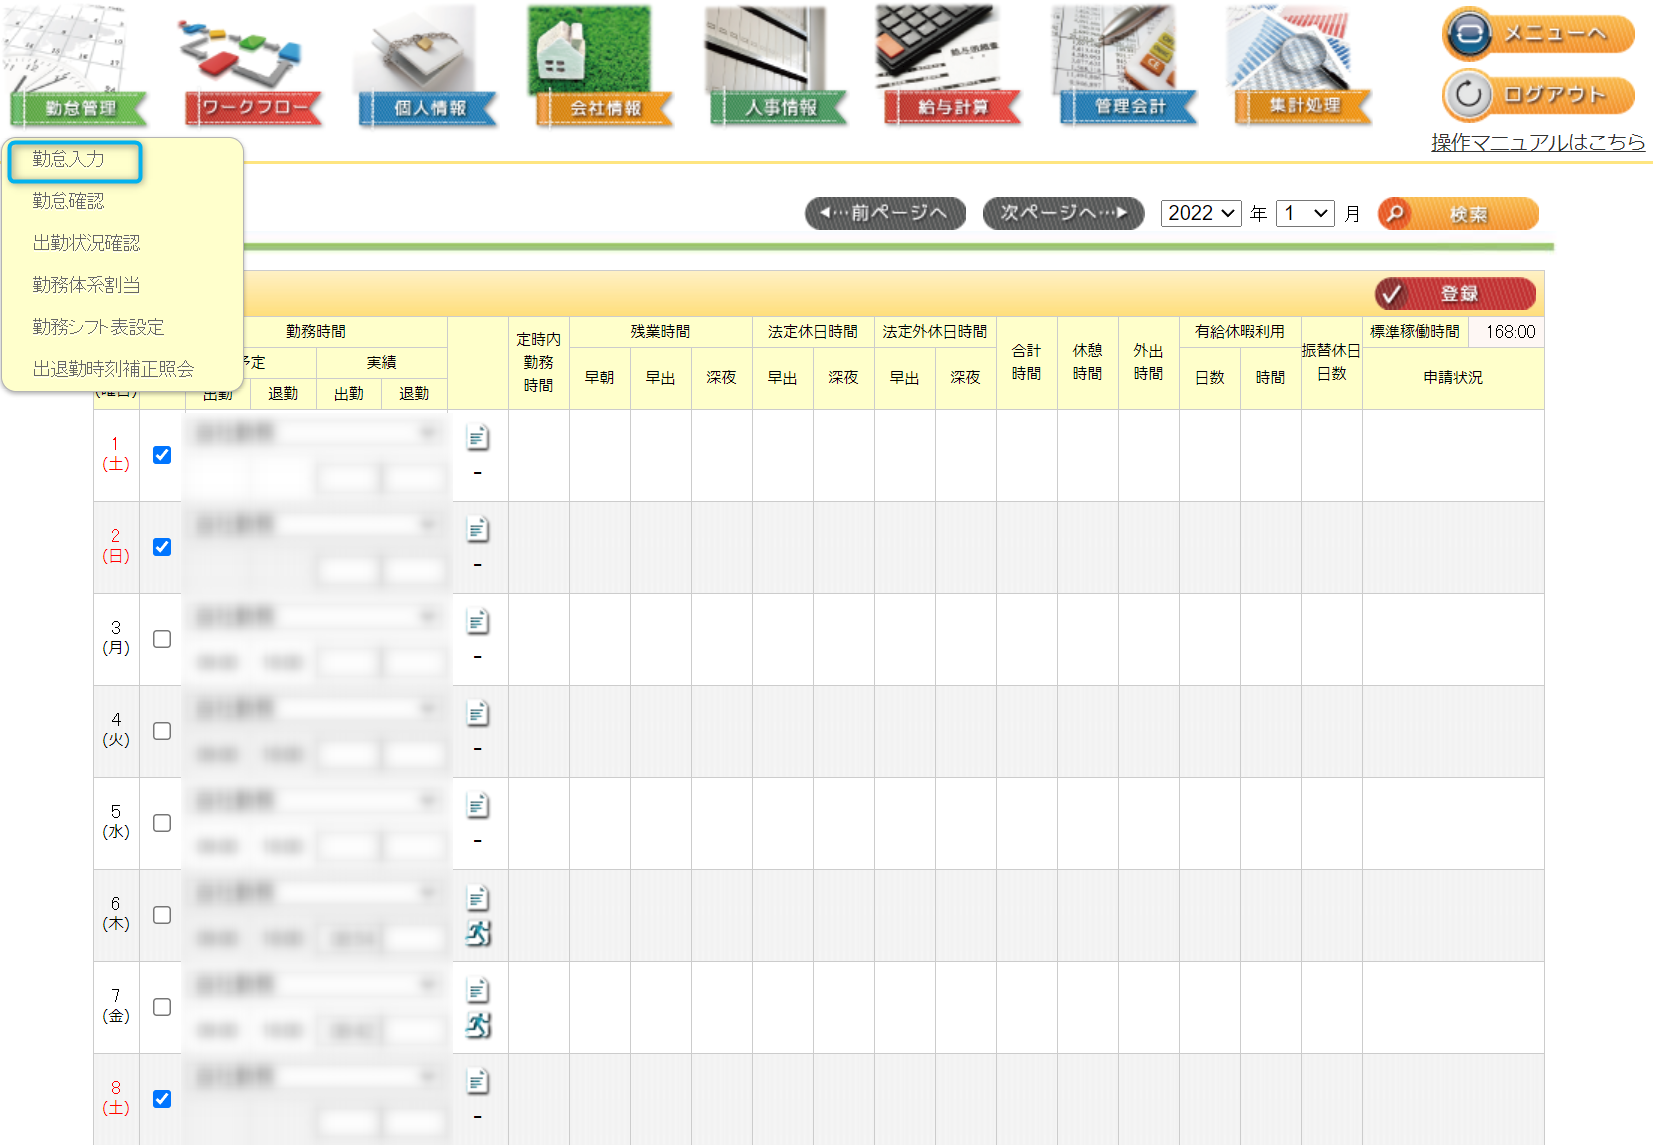Click the memo note icon for day 1
Screen dimensions: 1678x1145
(478, 437)
